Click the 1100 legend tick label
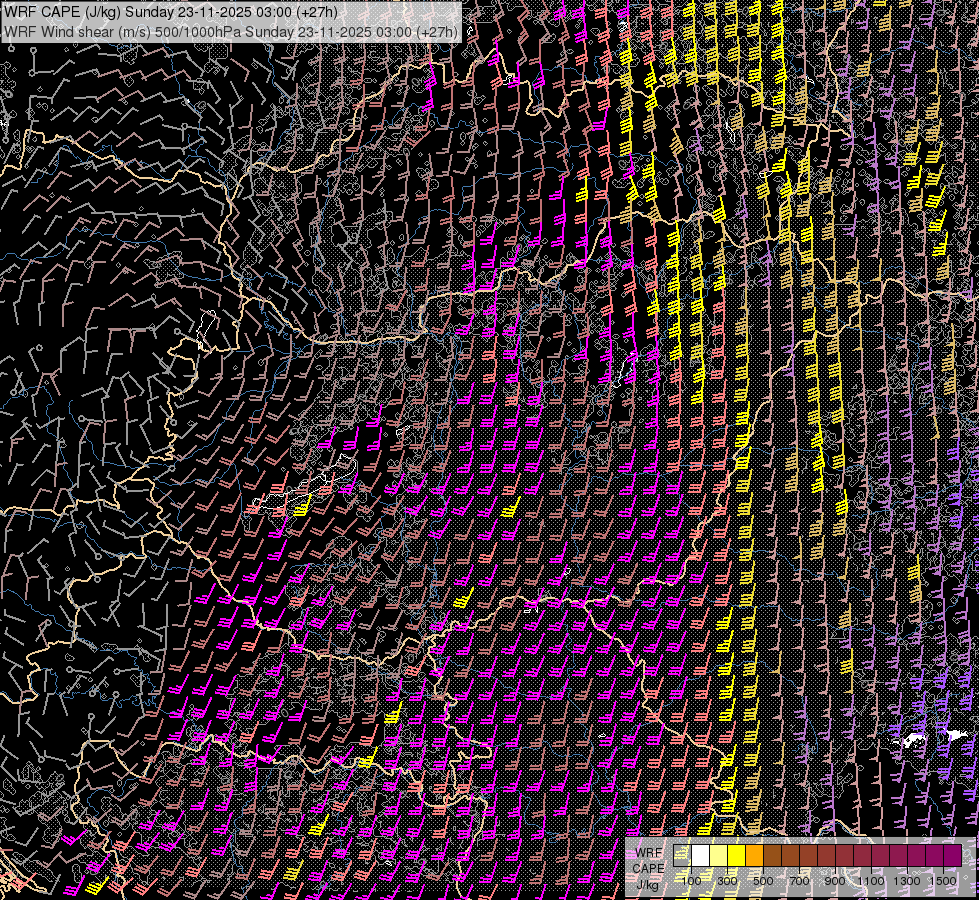 [871, 881]
